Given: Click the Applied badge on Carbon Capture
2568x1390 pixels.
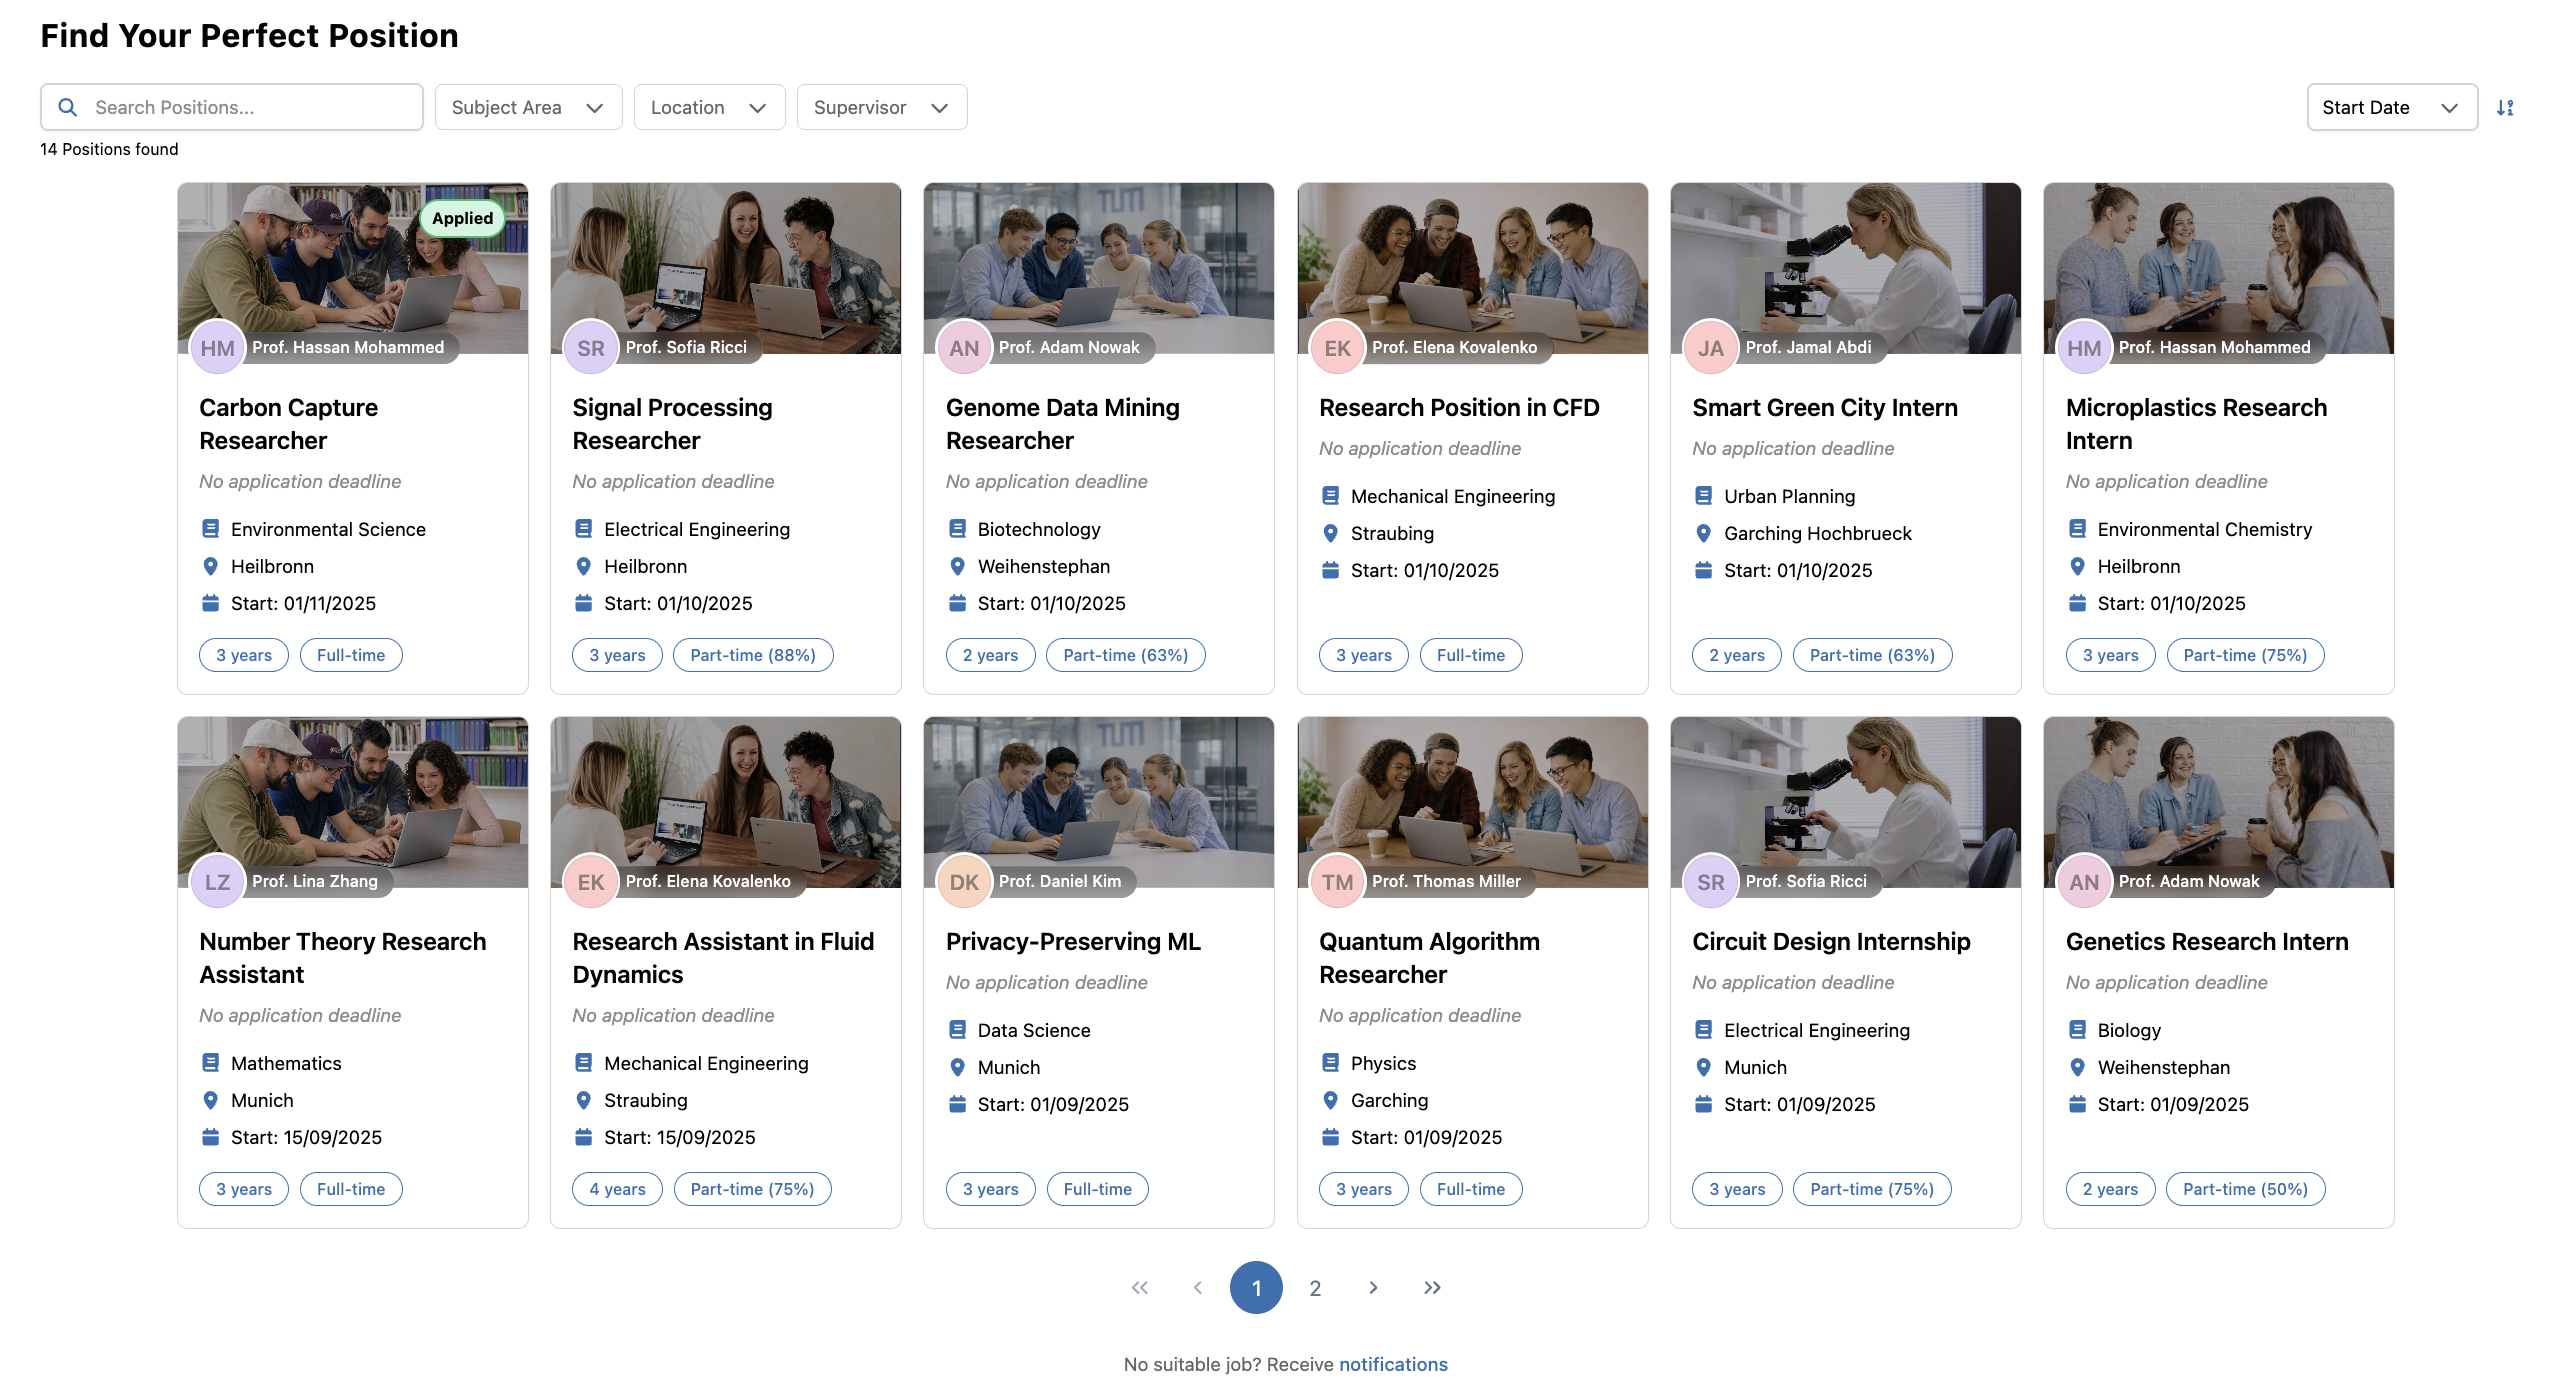Looking at the screenshot, I should coord(462,218).
